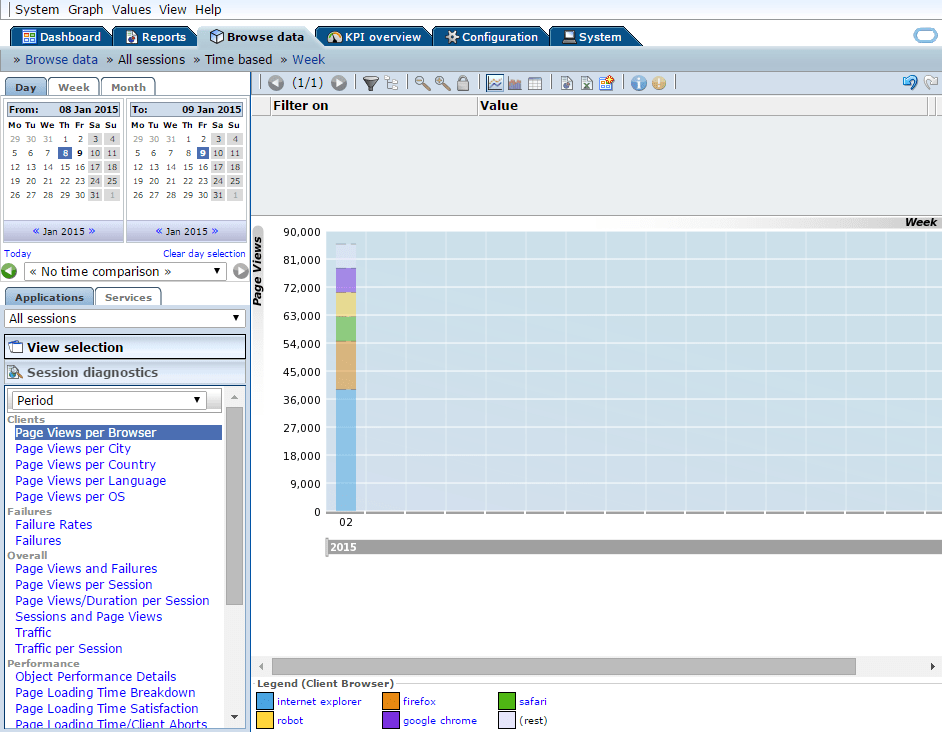Click the google chrome legend color swatch
The width and height of the screenshot is (942, 732).
(389, 721)
